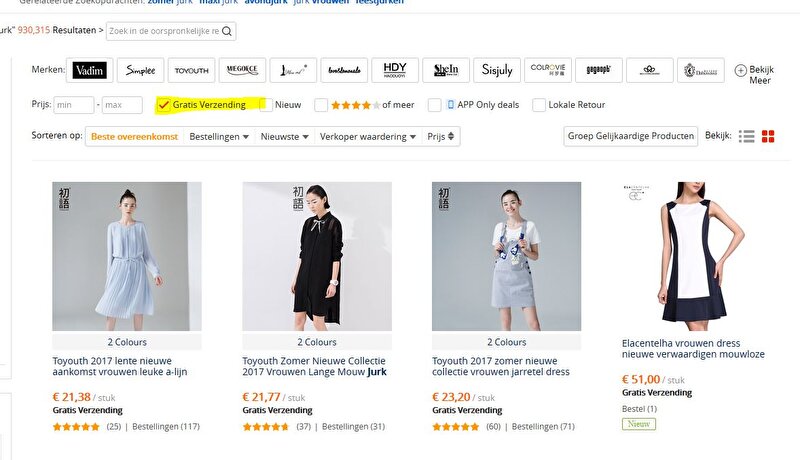Open Elacentelha vrouwen dress title
The image size is (800, 460).
click(693, 349)
